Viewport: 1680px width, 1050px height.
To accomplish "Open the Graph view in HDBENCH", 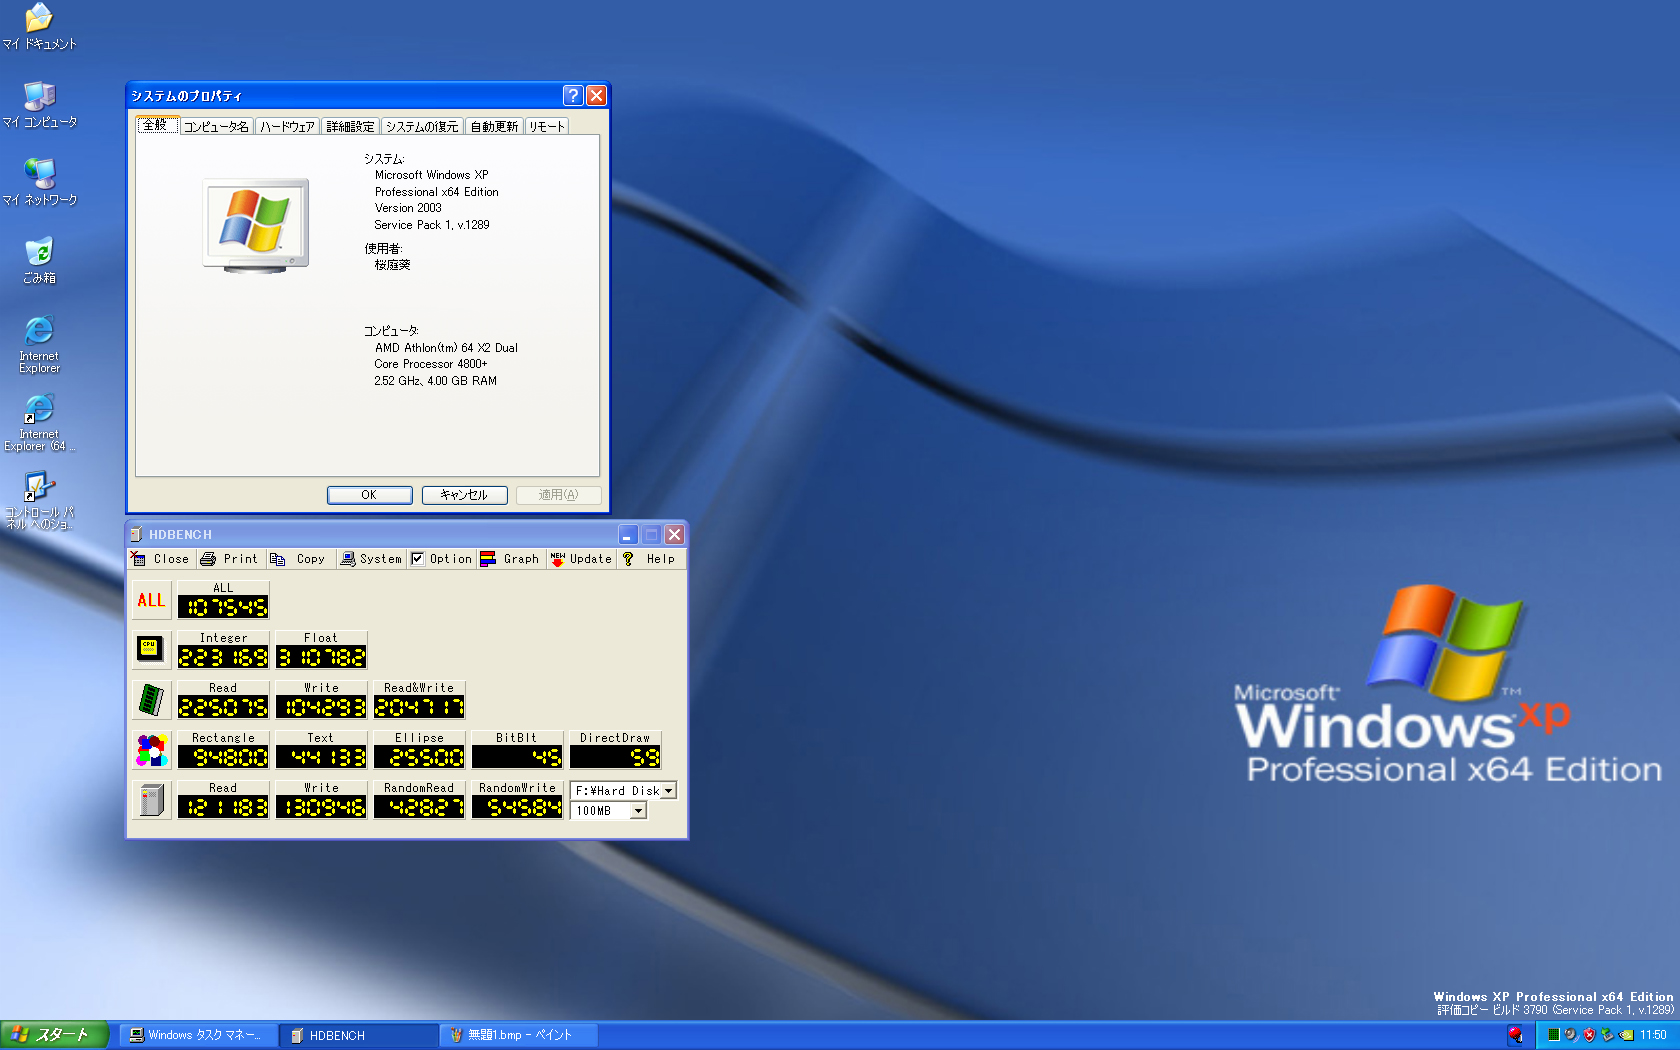I will (x=510, y=559).
